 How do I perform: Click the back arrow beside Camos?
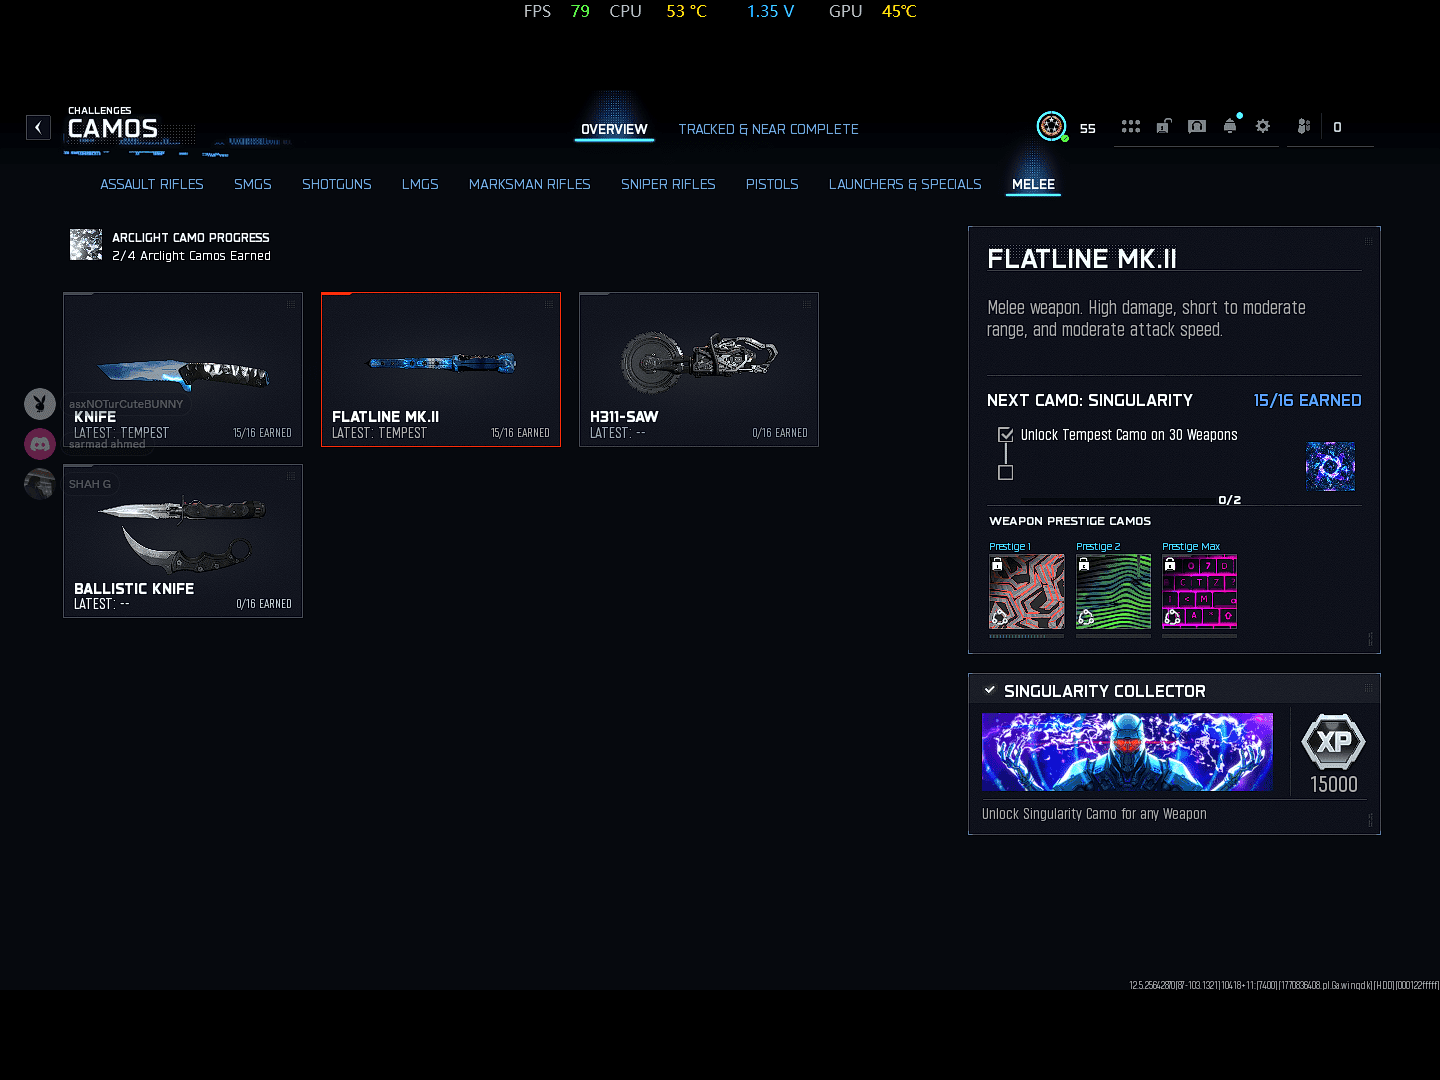pos(38,127)
